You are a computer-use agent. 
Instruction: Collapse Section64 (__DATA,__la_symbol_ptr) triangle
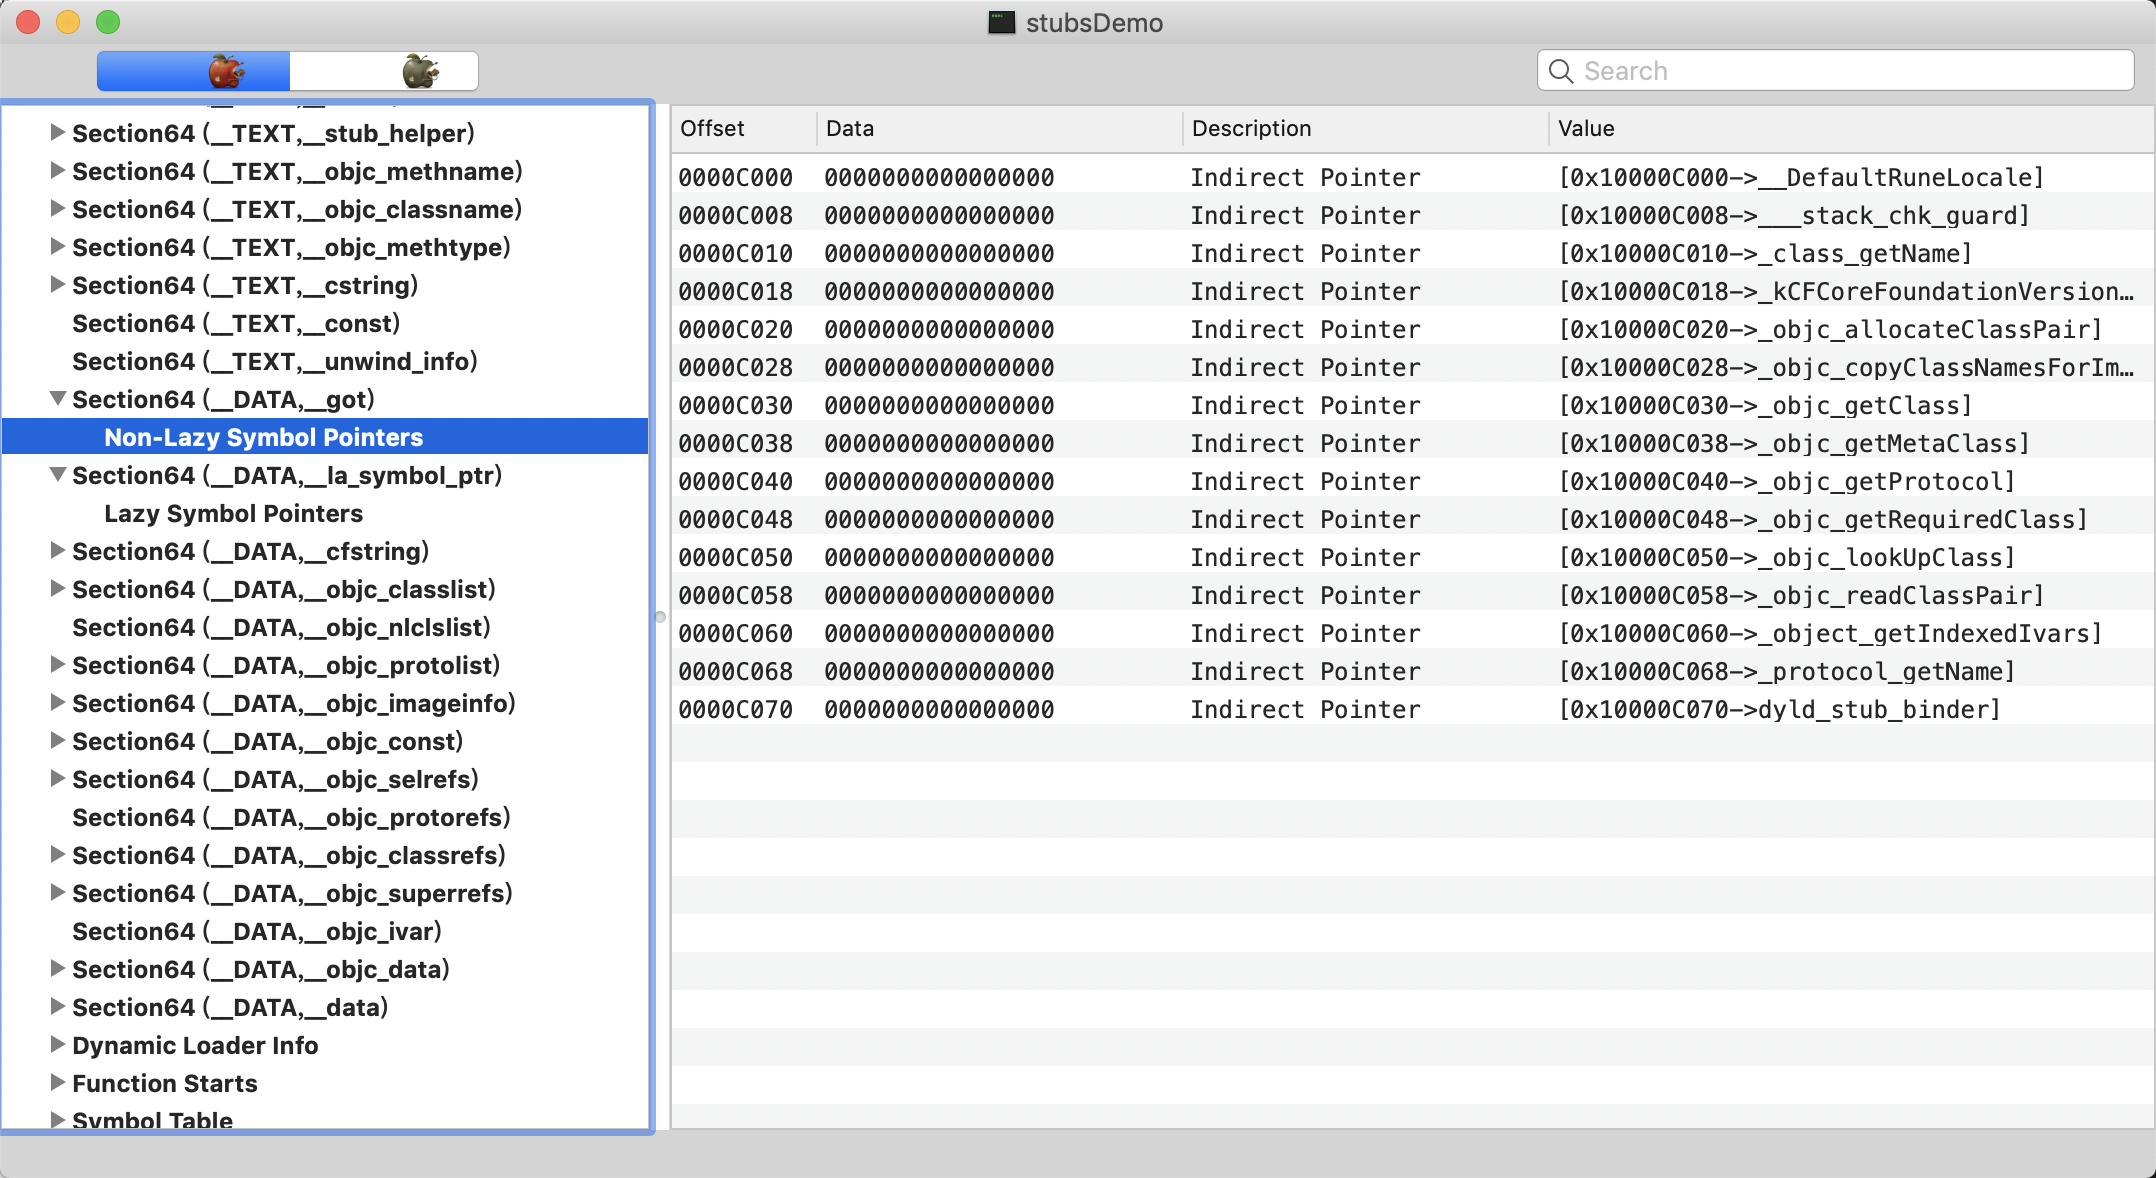(58, 475)
